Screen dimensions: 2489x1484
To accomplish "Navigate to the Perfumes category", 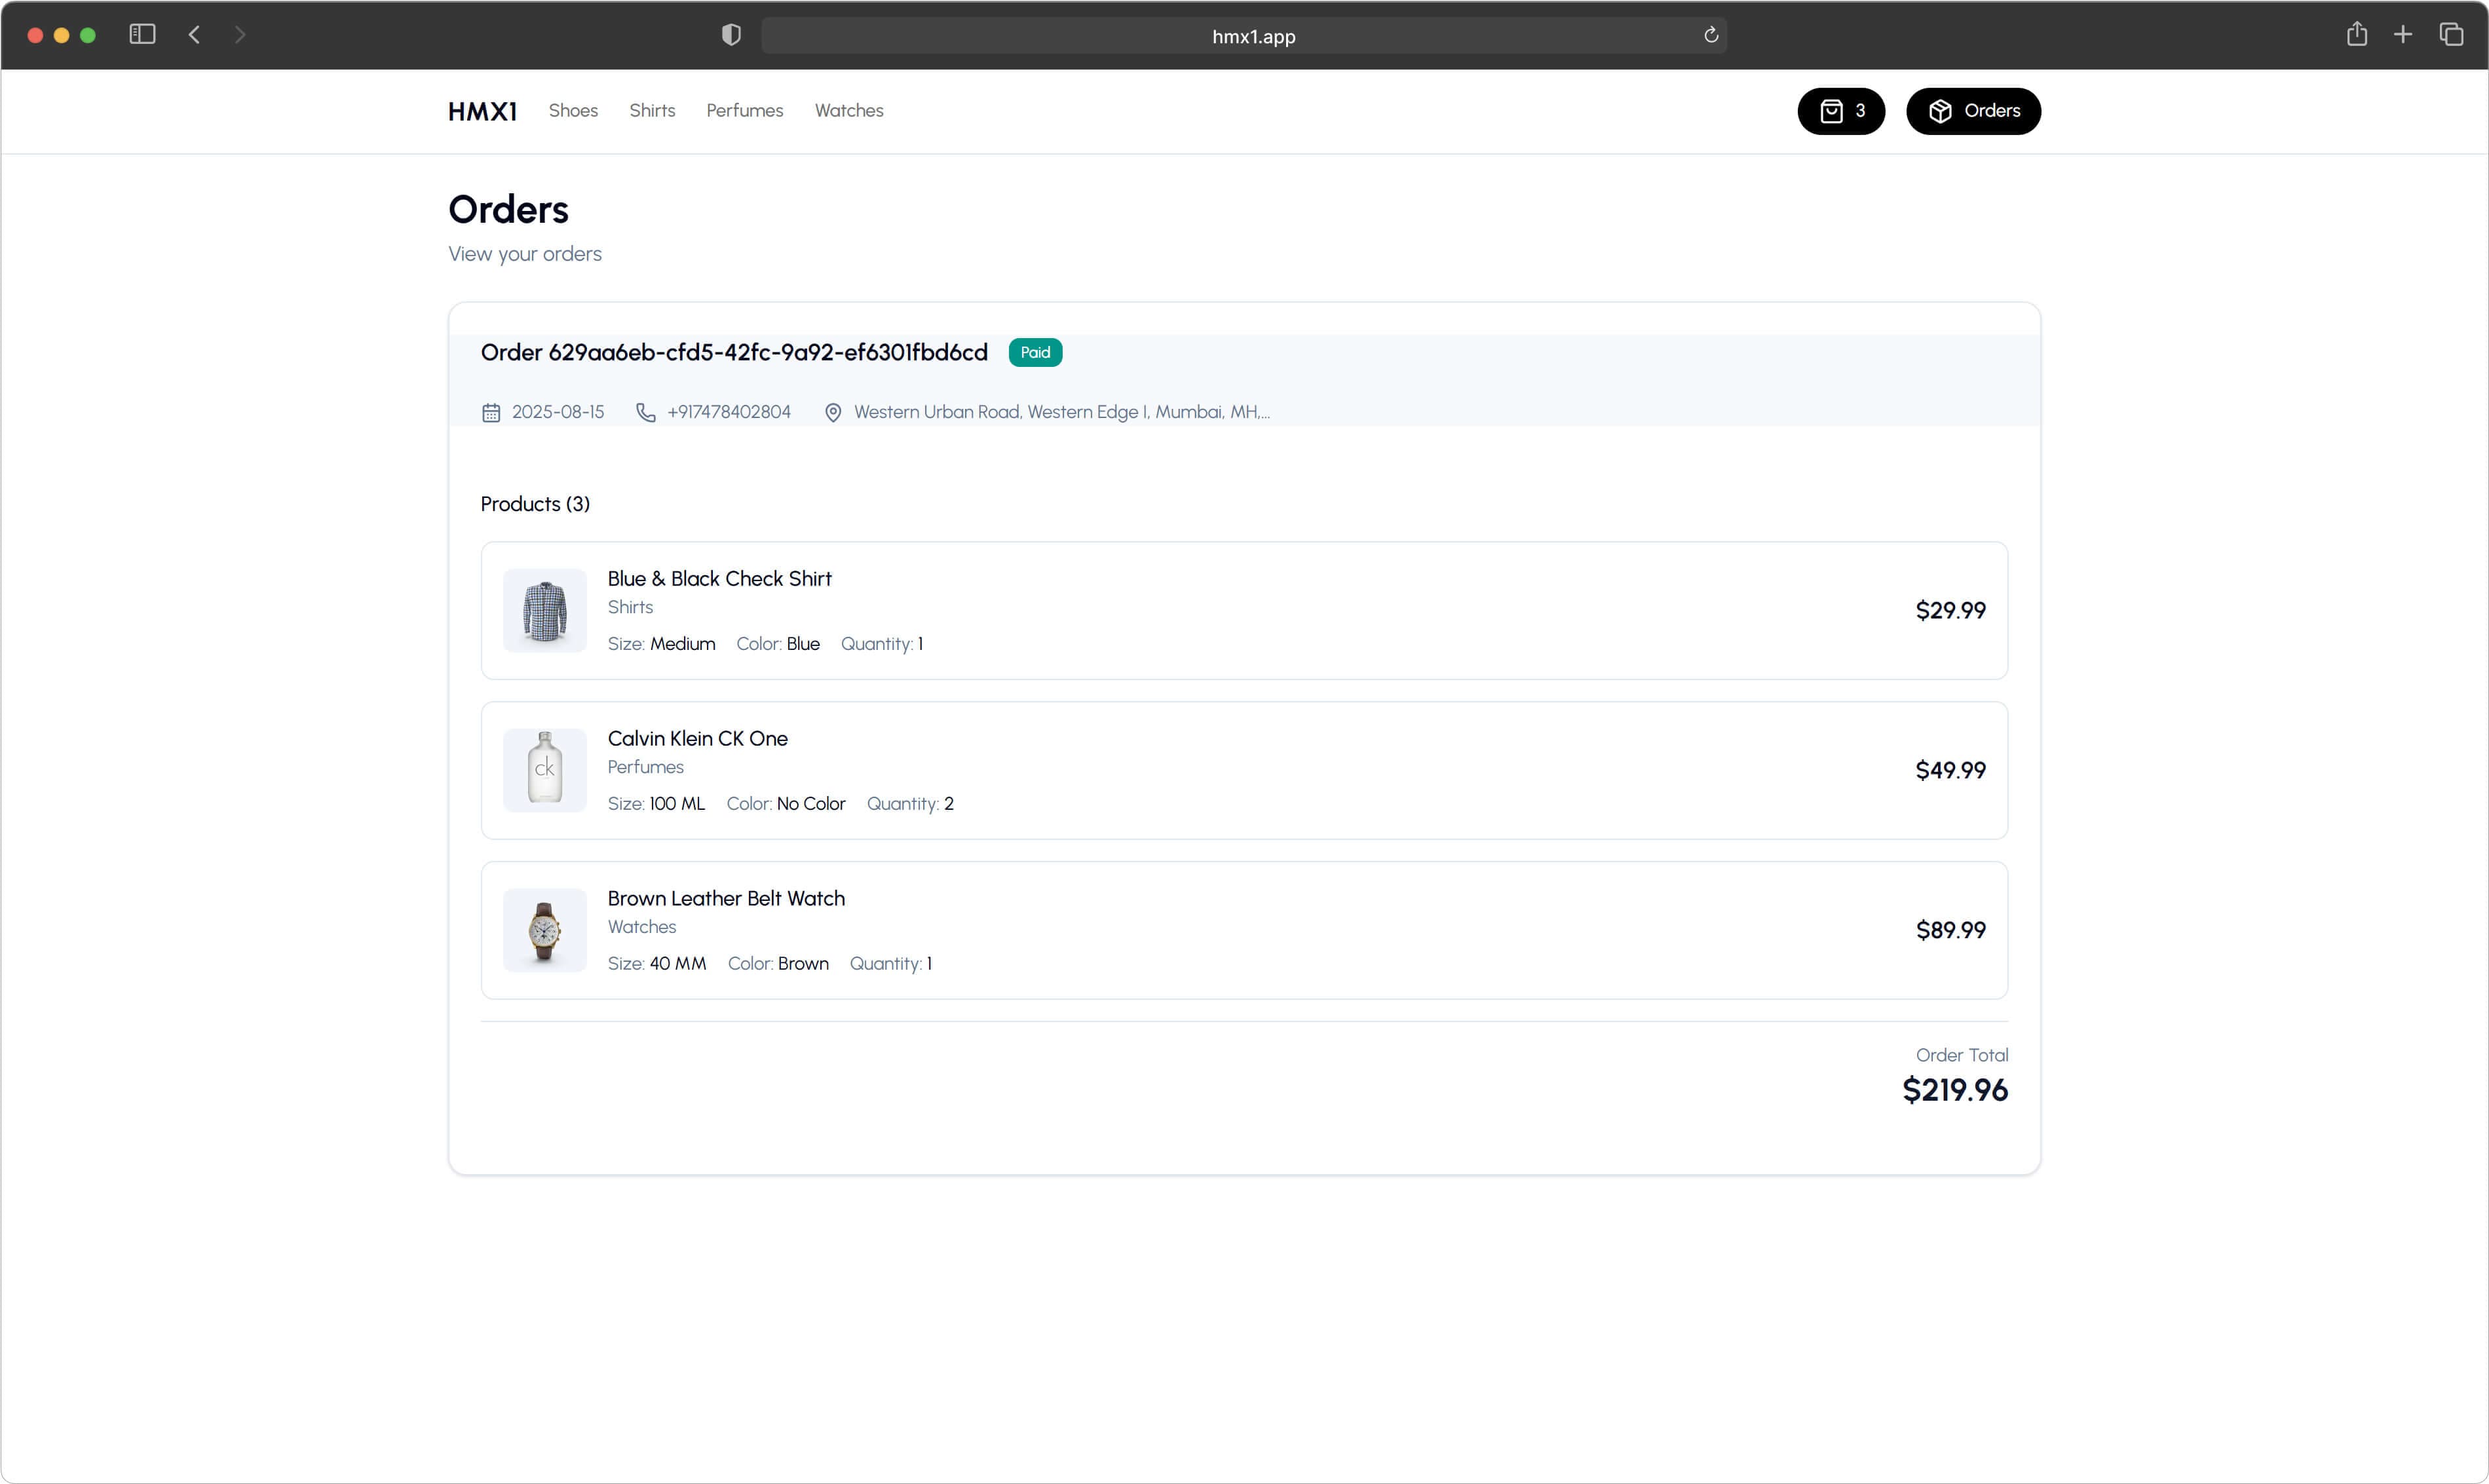I will coord(744,111).
